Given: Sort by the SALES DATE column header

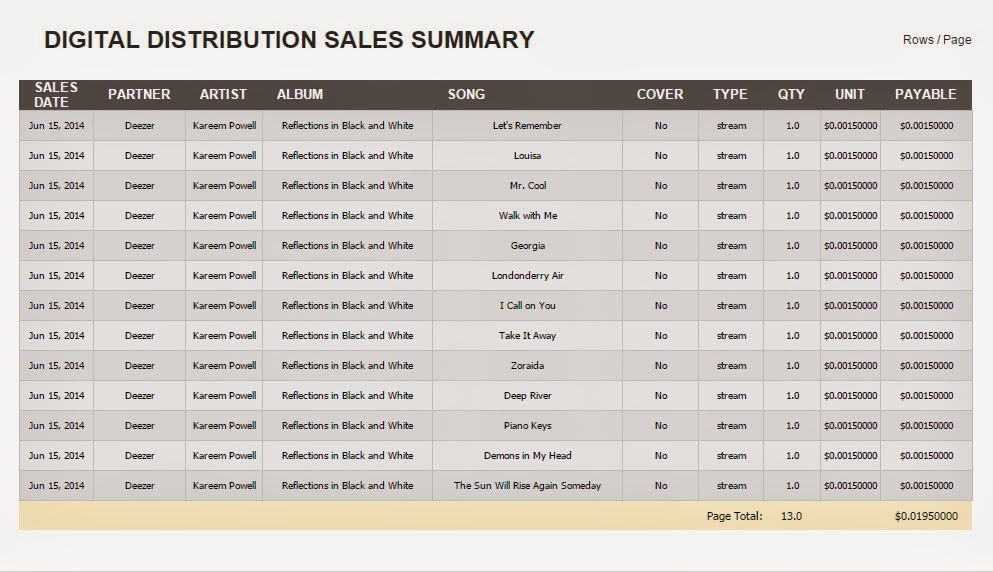Looking at the screenshot, I should (56, 95).
